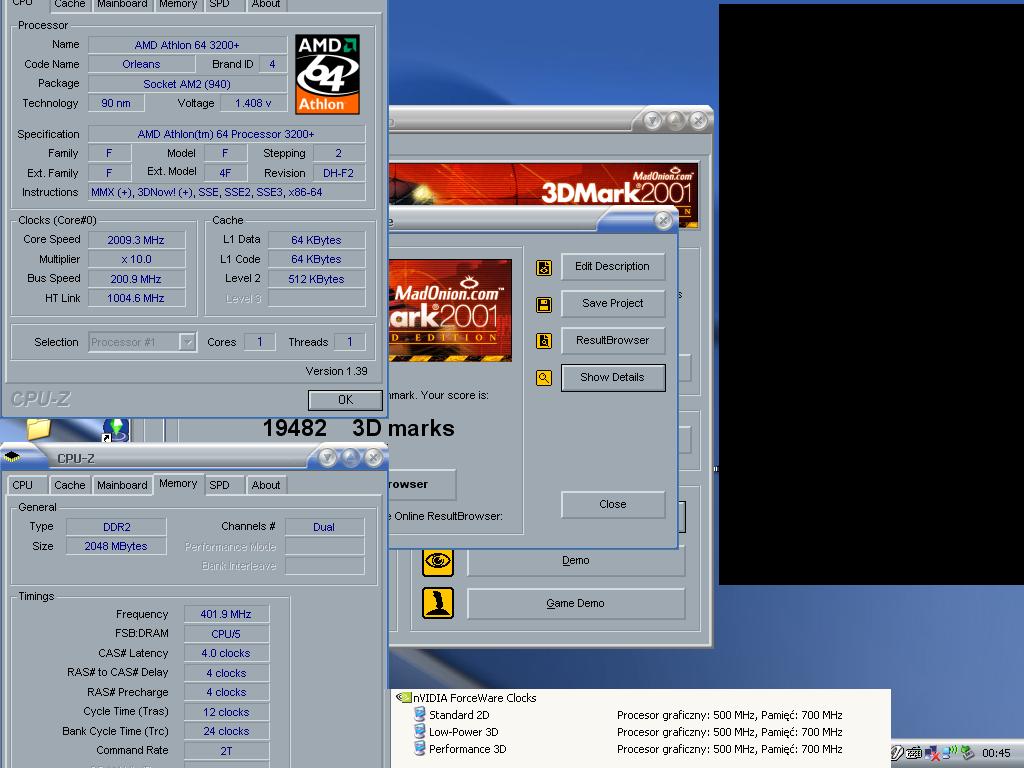Click the HT Link 1004.6 MHz value
The height and width of the screenshot is (768, 1024).
[136, 298]
